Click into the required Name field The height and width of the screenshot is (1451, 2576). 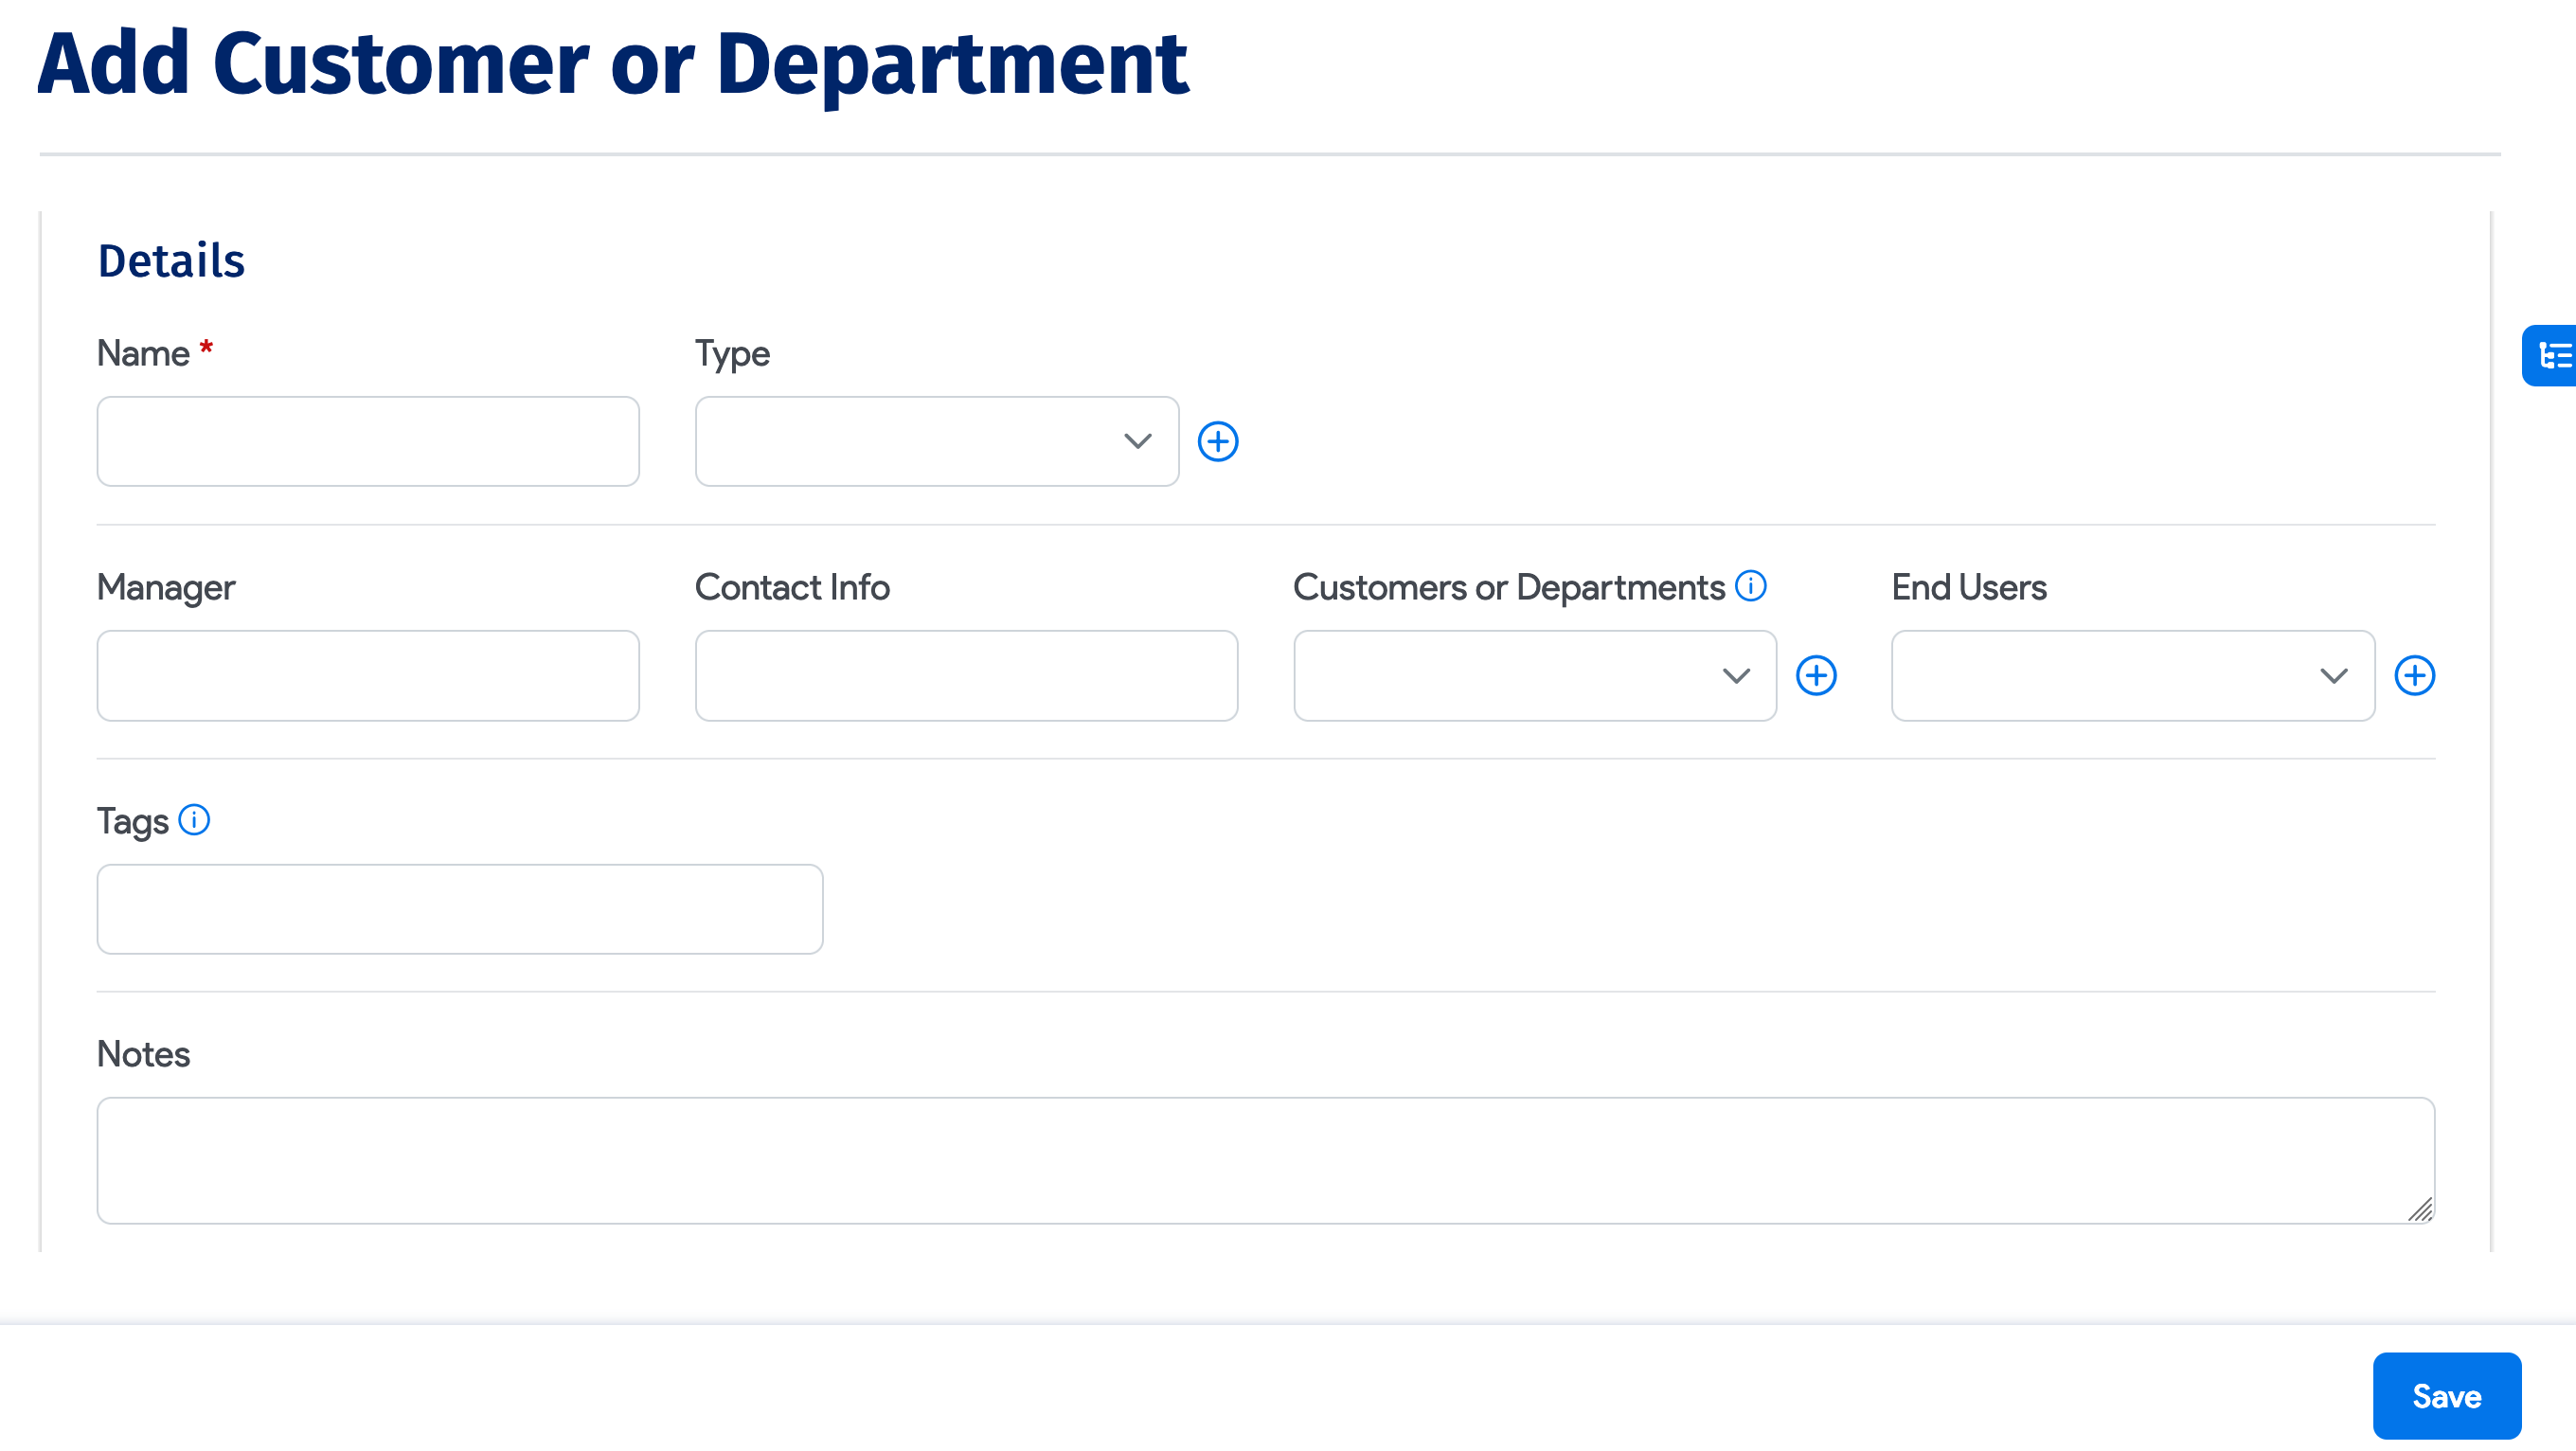point(368,441)
